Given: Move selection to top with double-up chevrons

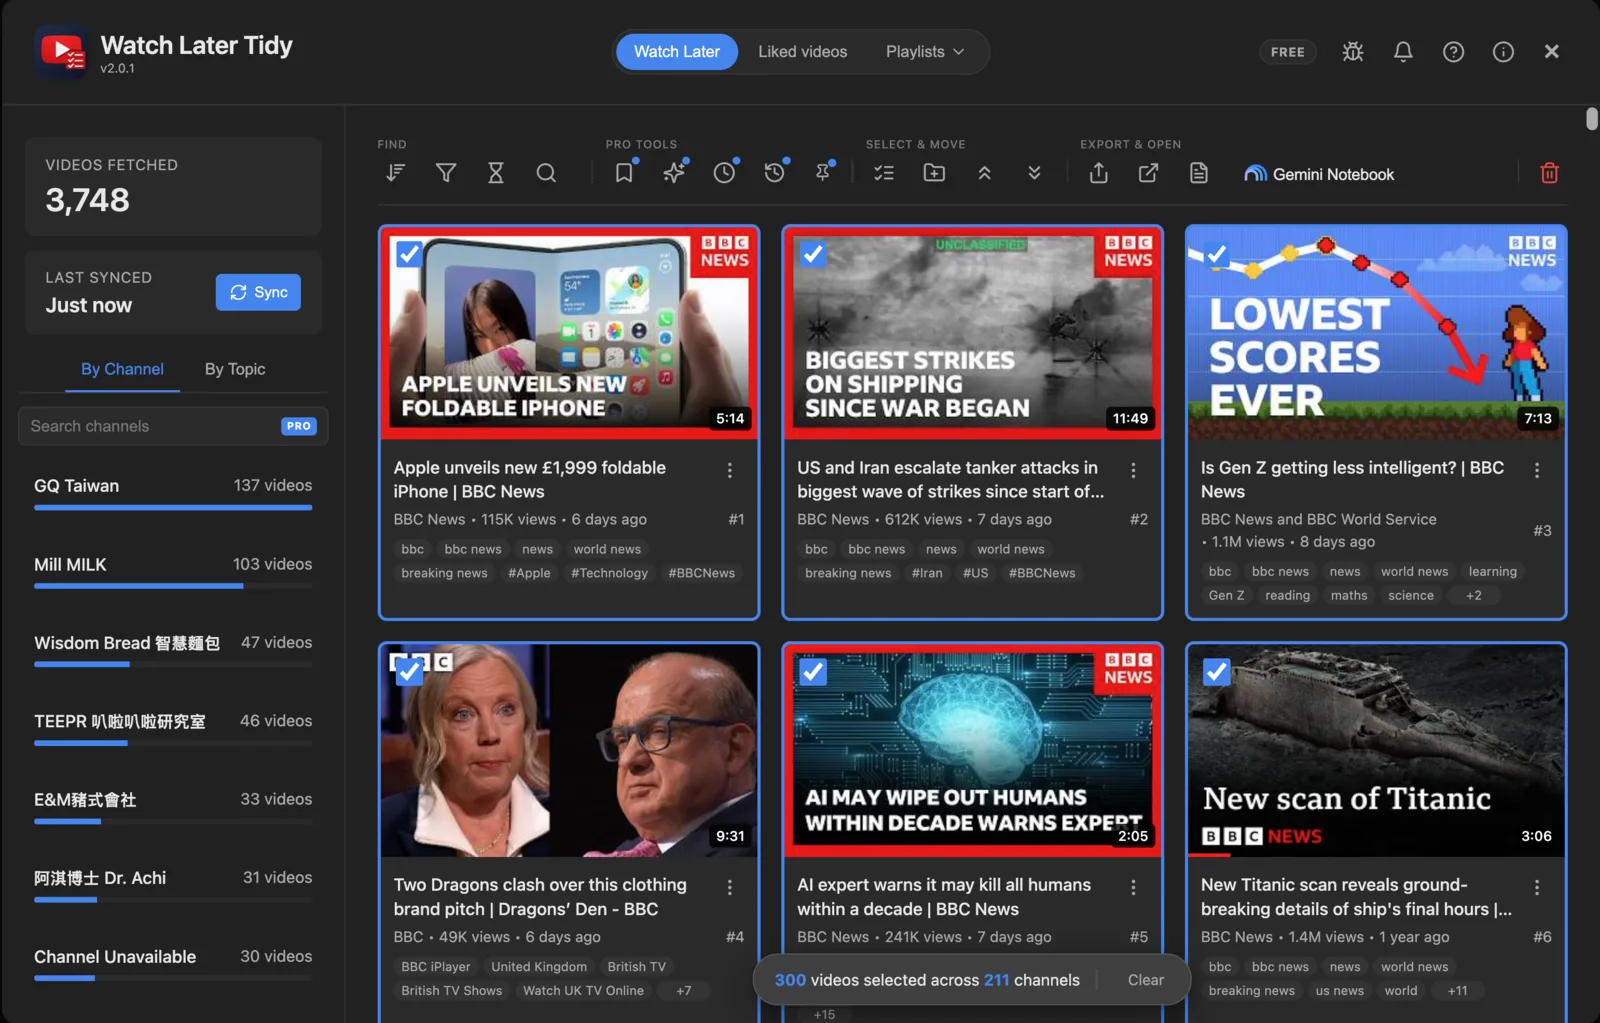Looking at the screenshot, I should coord(984,173).
